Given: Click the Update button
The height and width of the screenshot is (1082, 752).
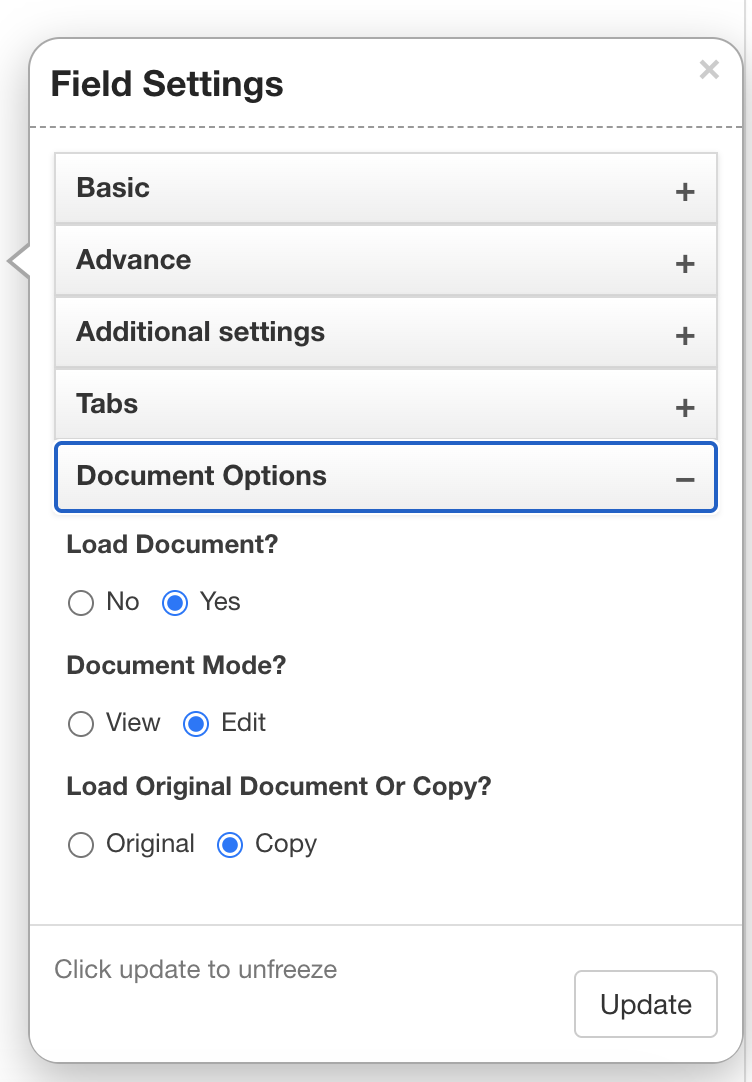Looking at the screenshot, I should tap(646, 1004).
